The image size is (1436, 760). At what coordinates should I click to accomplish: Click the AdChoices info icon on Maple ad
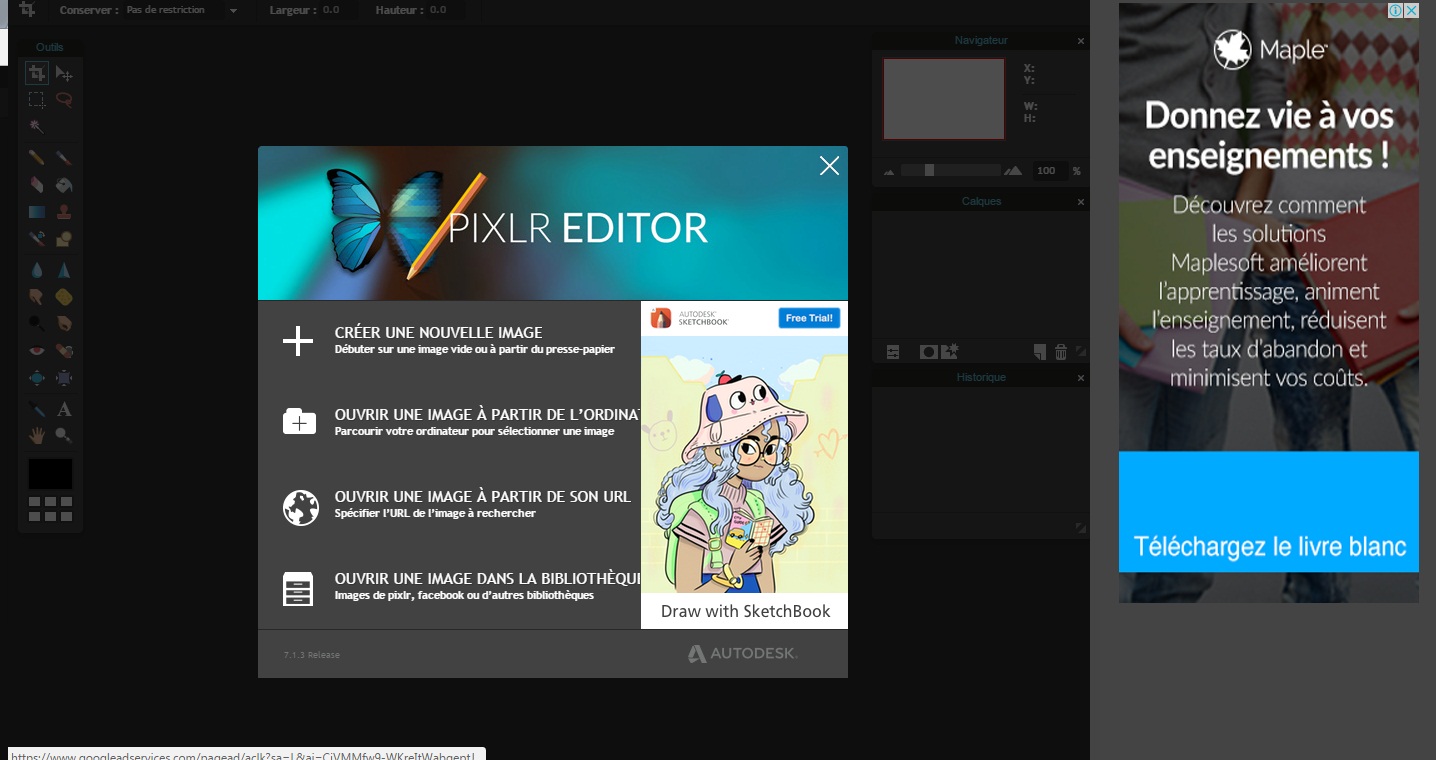point(1396,11)
